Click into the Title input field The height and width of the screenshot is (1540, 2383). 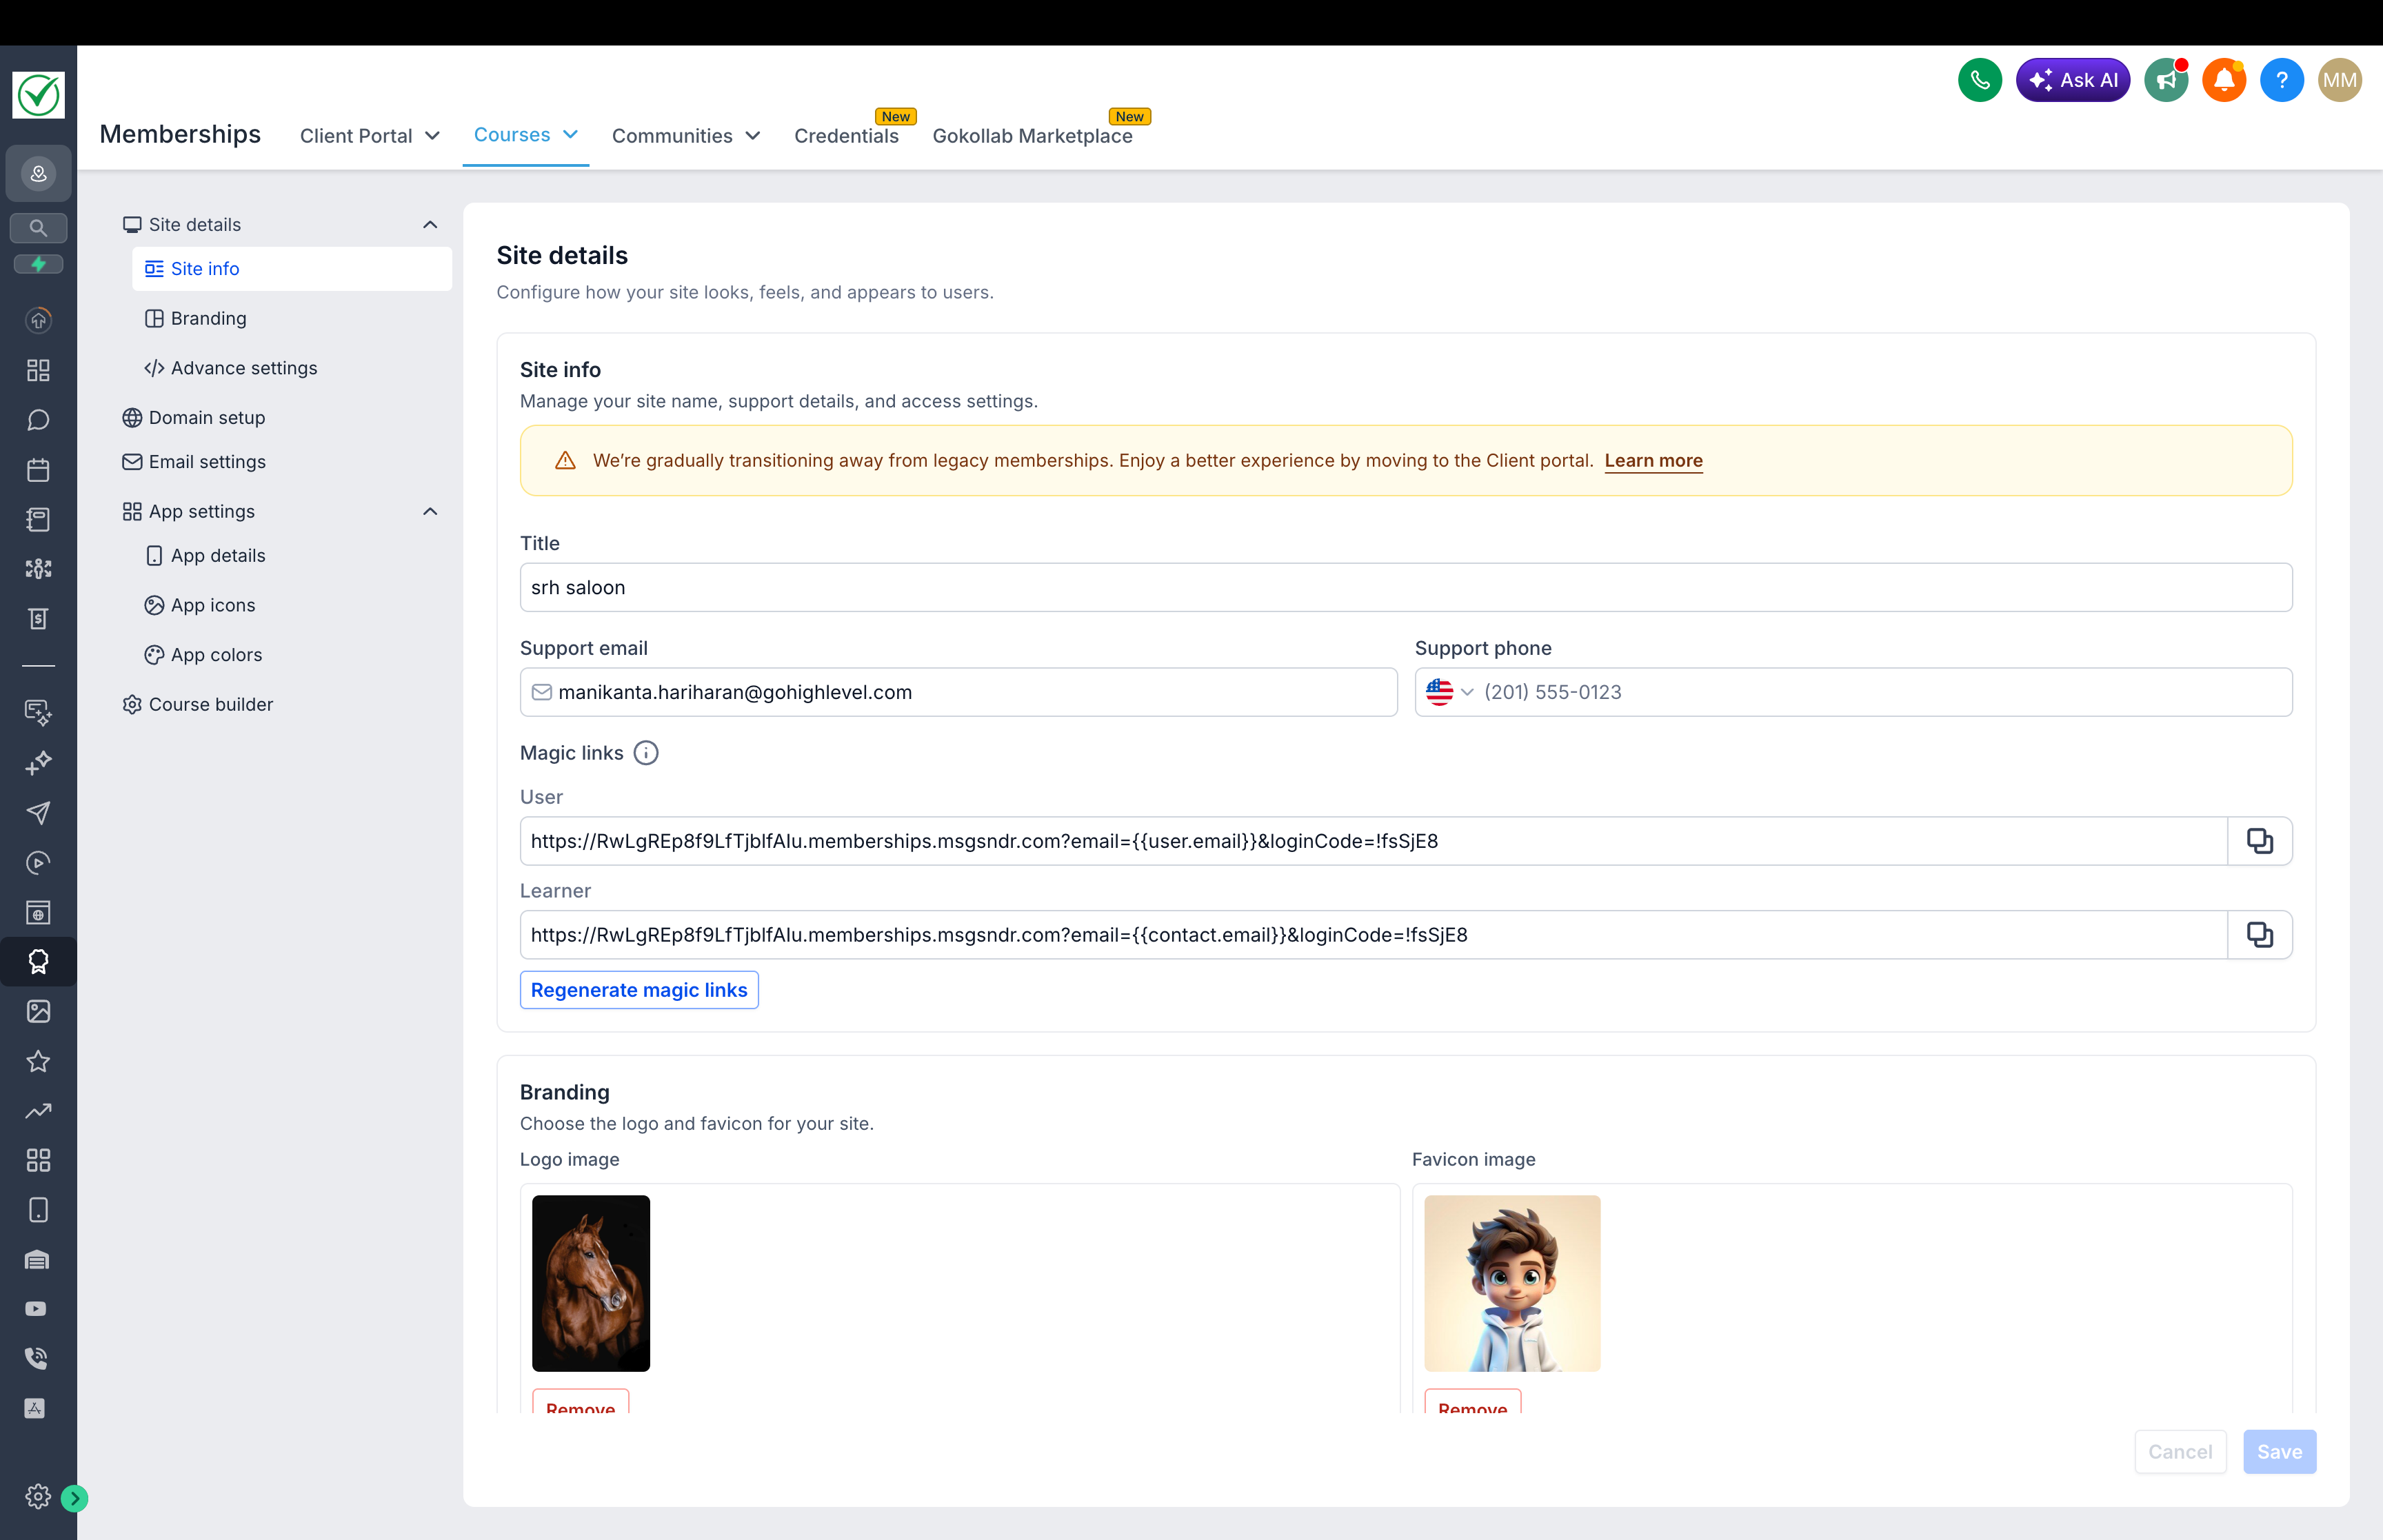pos(1405,588)
